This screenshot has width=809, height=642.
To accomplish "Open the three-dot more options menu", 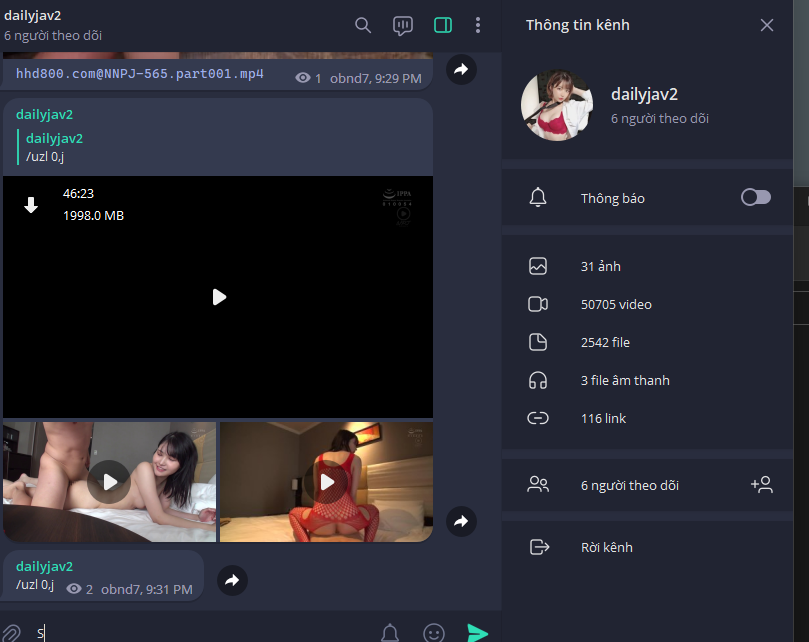I will click(x=478, y=25).
